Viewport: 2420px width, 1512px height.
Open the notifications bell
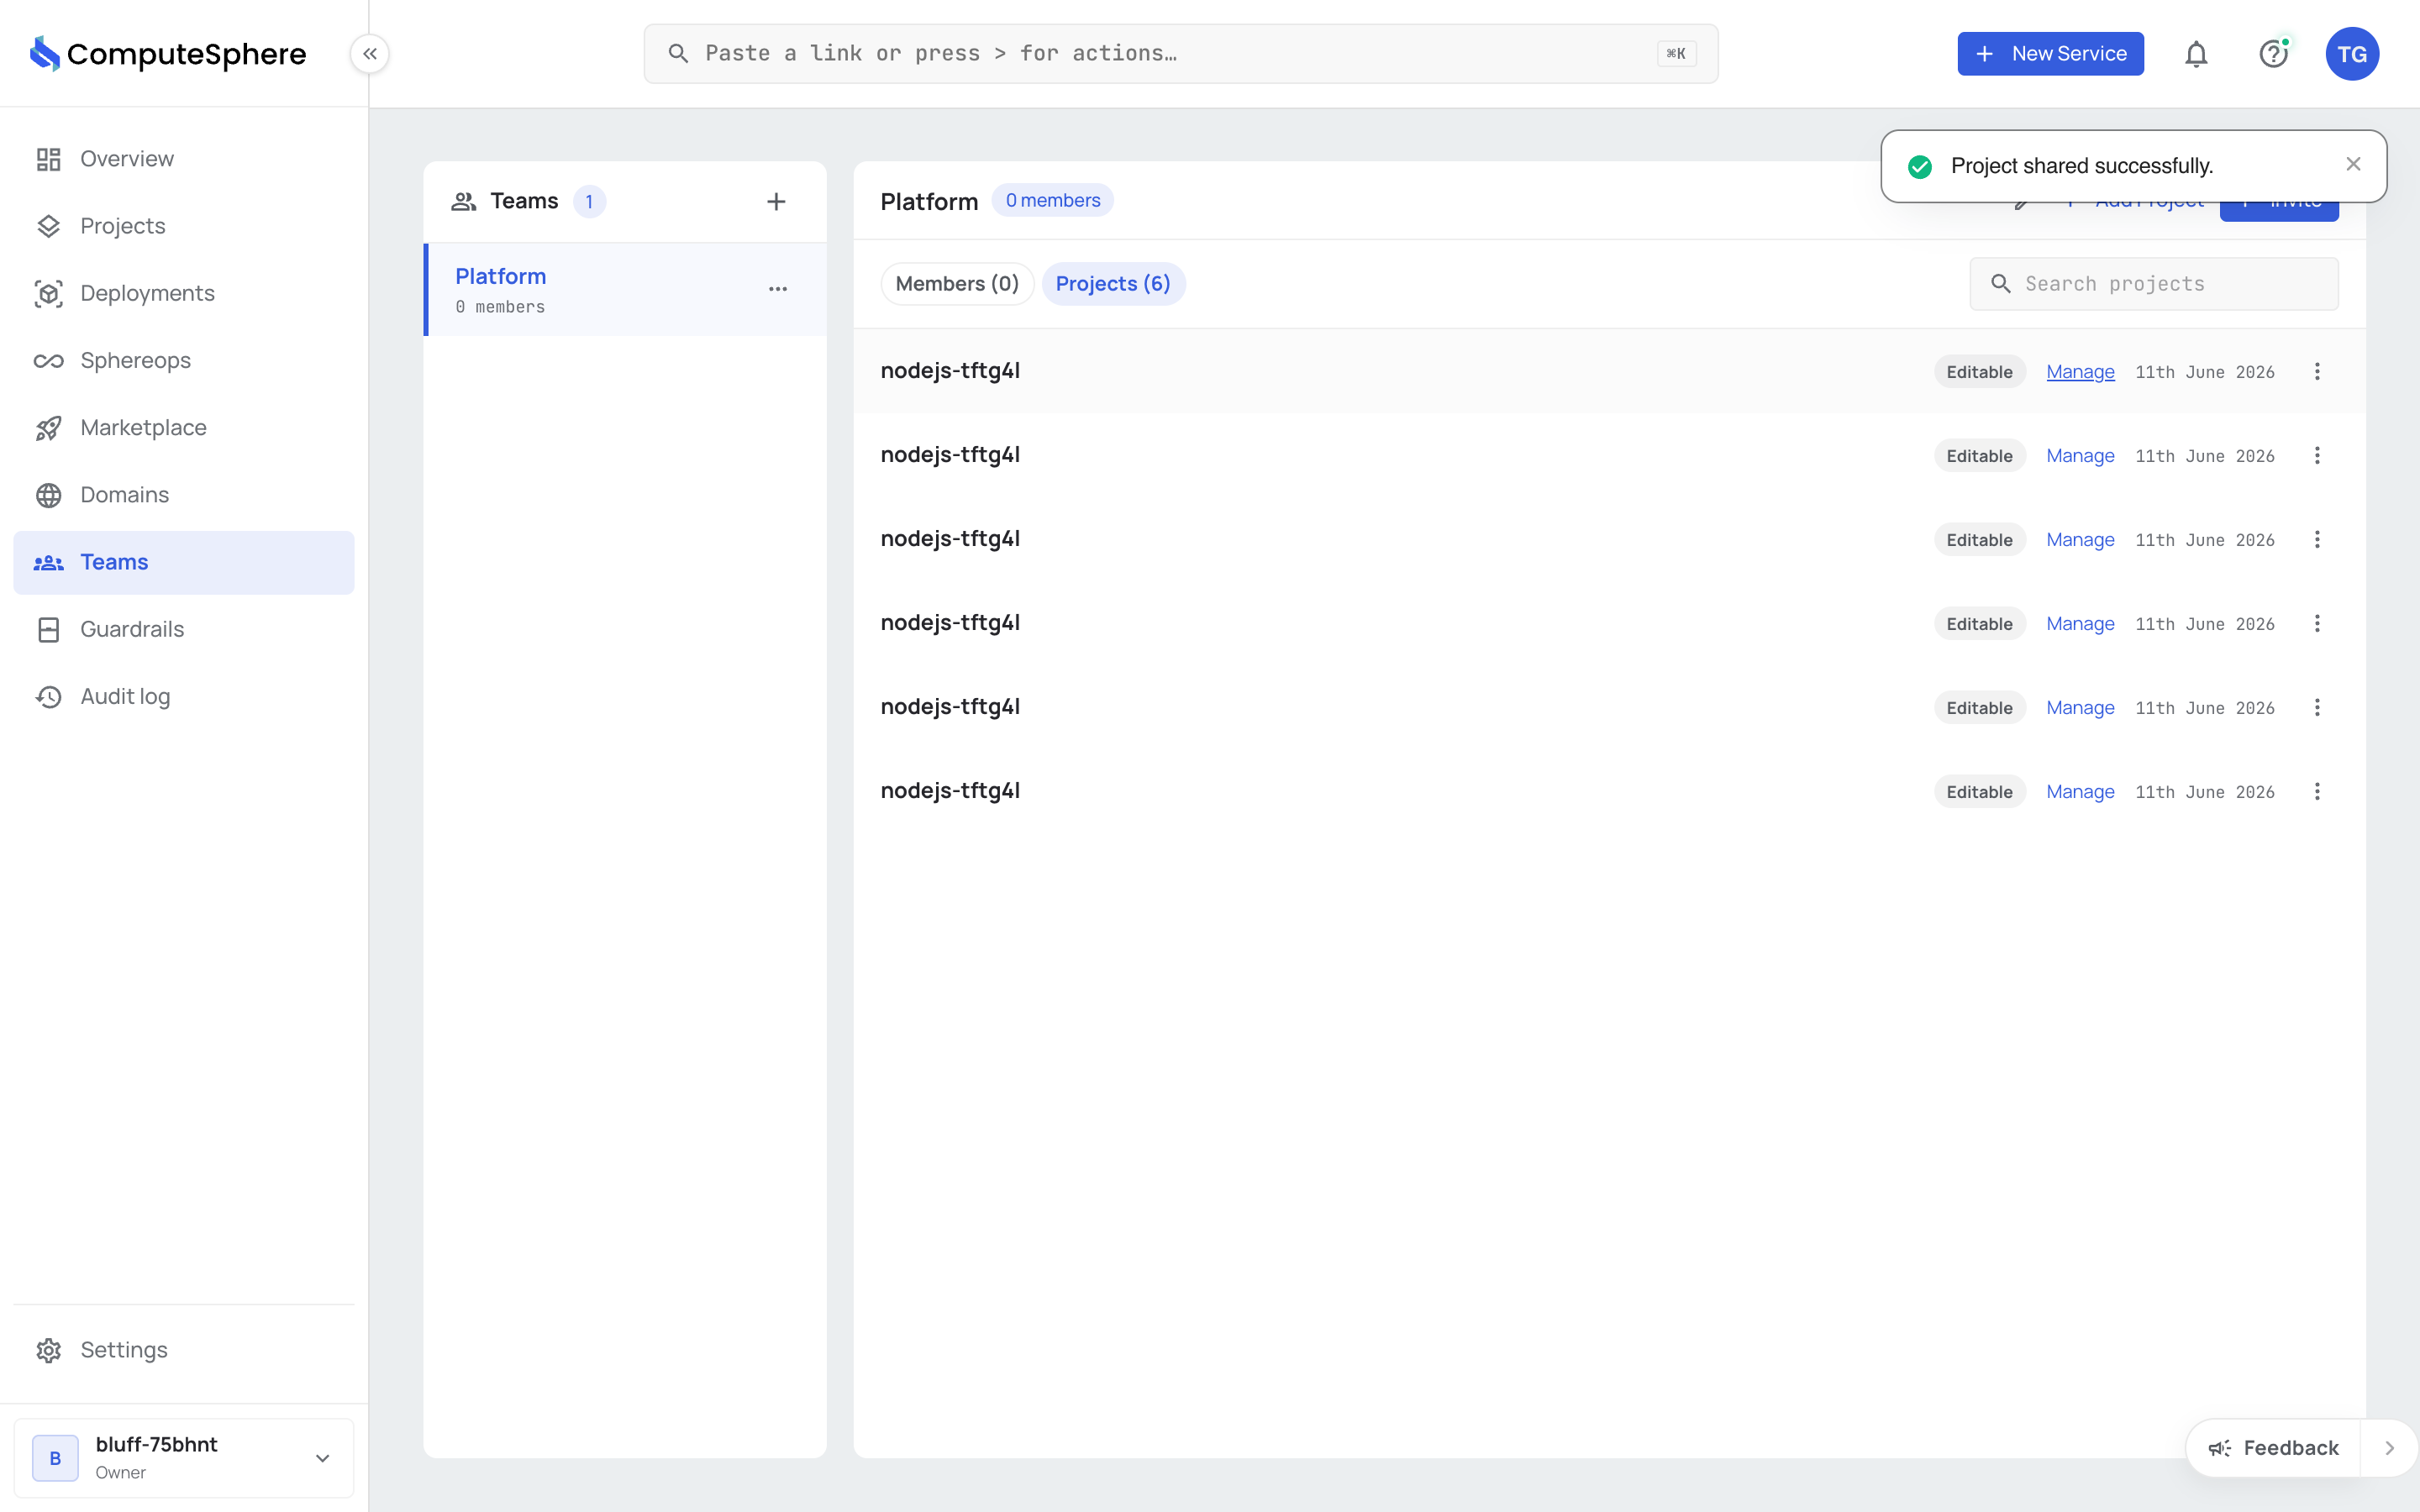(x=2196, y=54)
